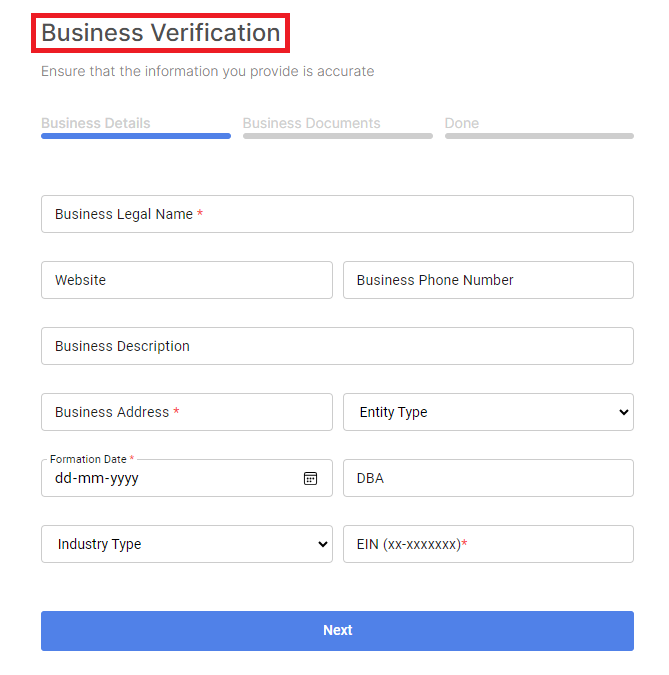Viewport: 669px width, 675px height.
Task: Focus the Website input field
Action: point(187,280)
